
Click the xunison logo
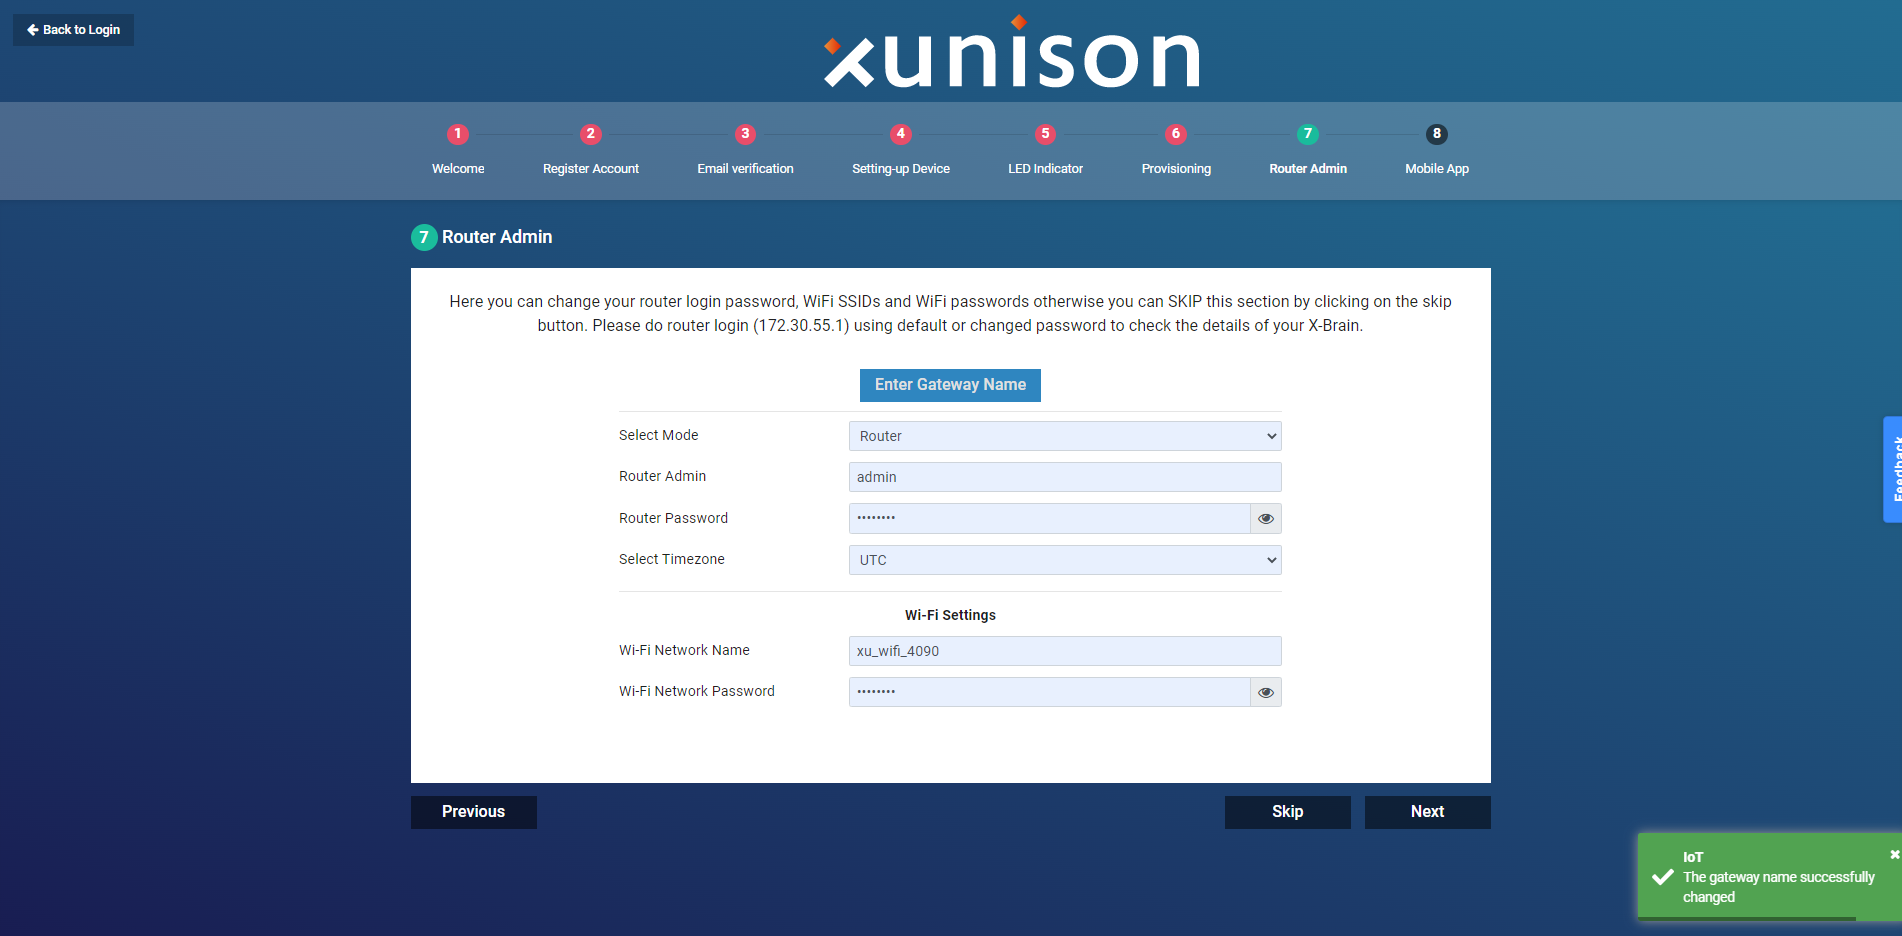coord(1011,52)
